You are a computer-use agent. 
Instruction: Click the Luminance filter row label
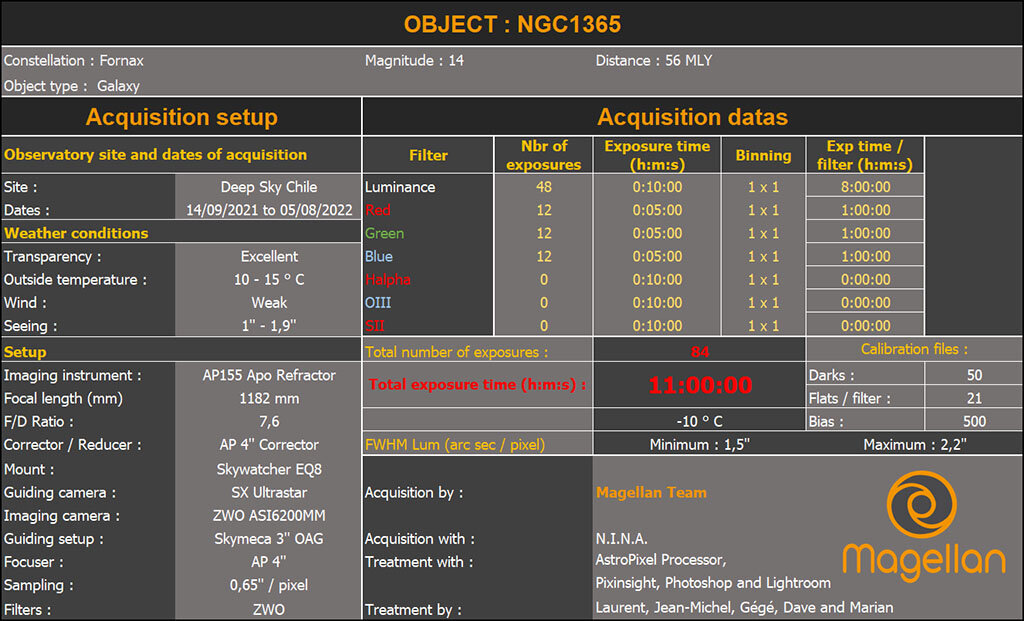400,187
